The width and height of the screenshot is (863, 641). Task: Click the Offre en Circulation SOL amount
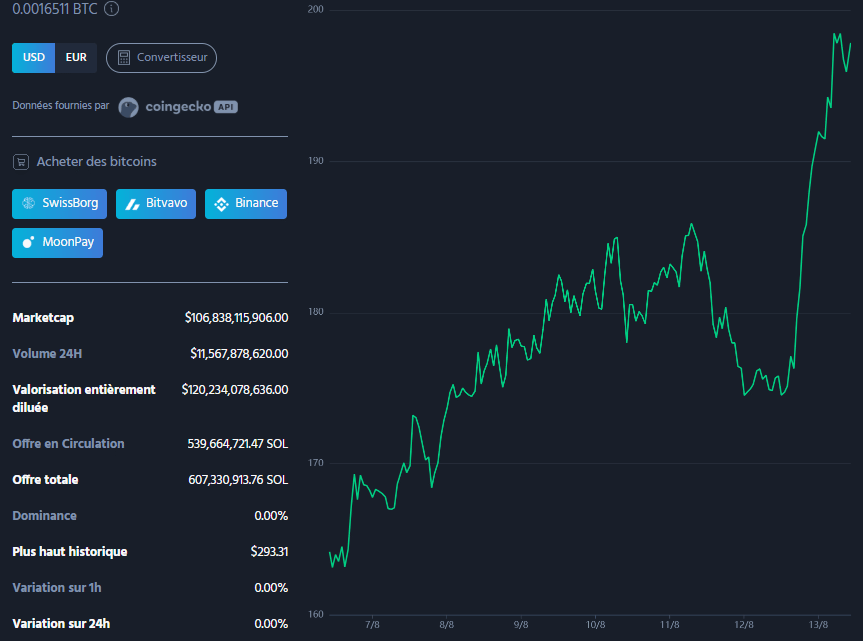click(x=237, y=444)
